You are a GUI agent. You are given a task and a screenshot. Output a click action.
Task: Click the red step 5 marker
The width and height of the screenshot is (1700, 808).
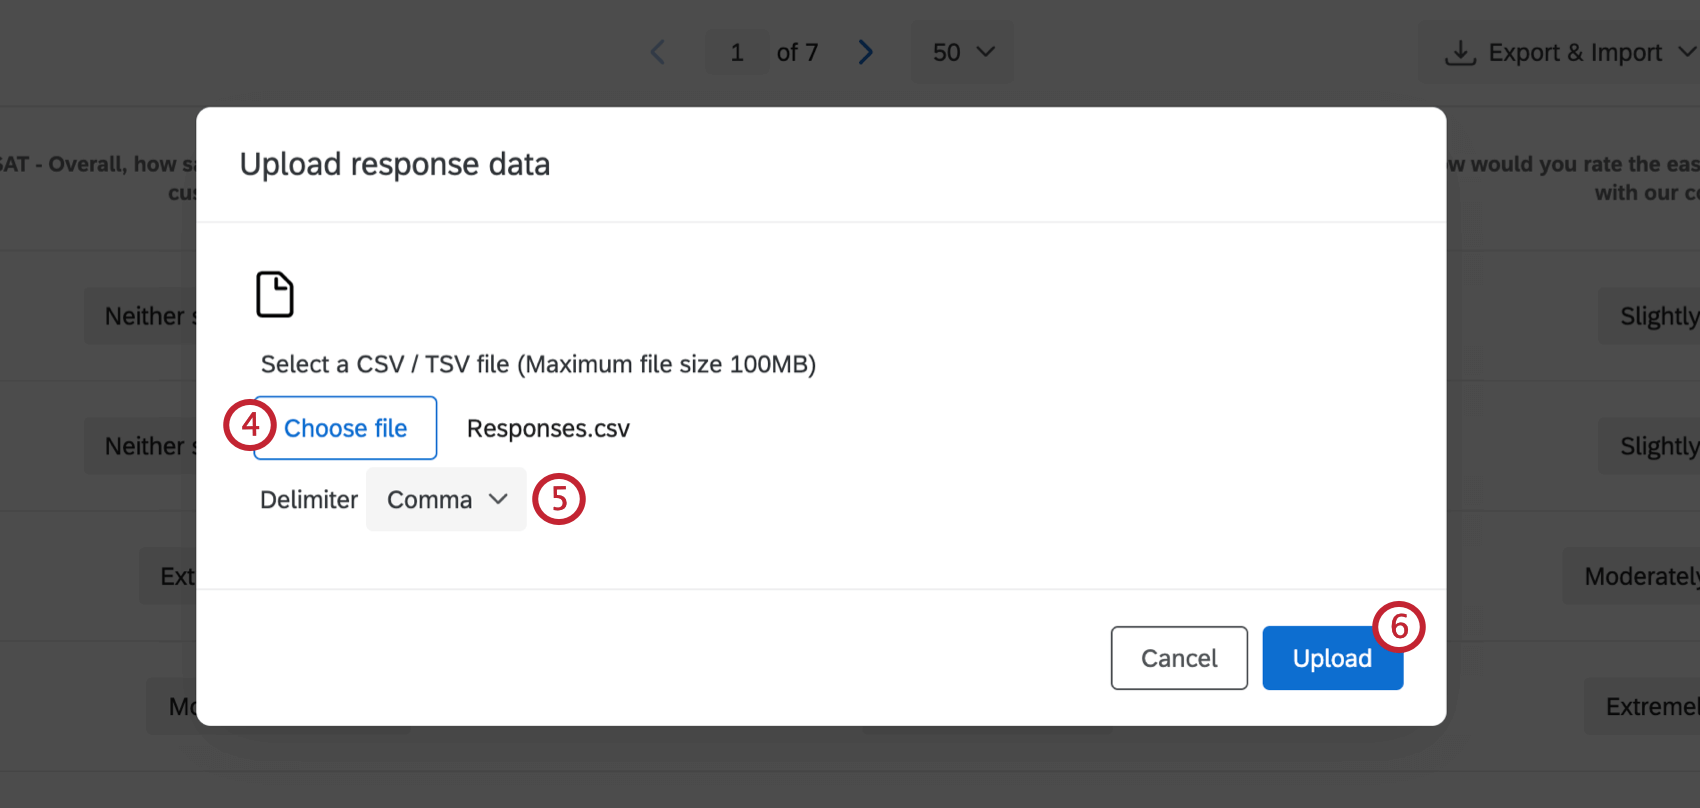558,499
